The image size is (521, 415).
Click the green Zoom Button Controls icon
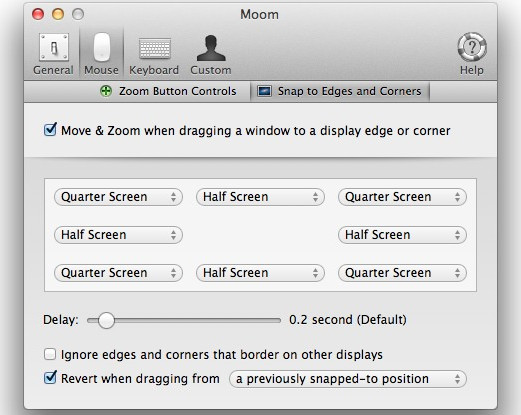pyautogui.click(x=106, y=91)
